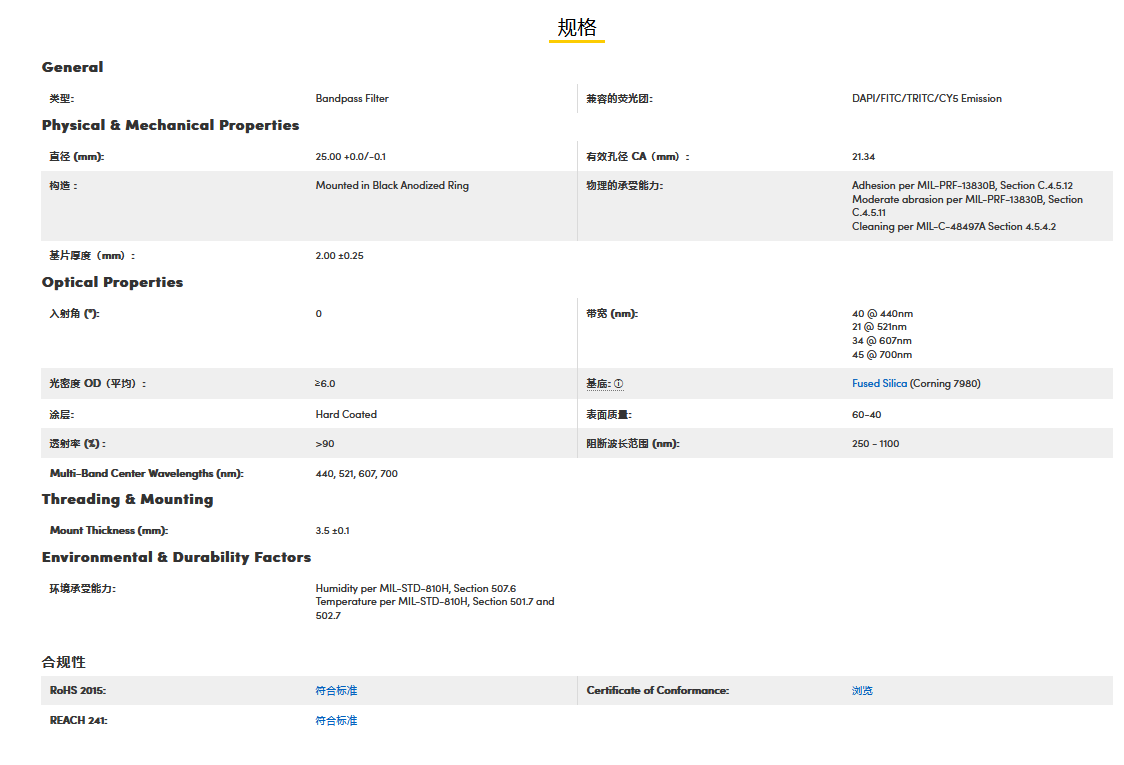Click the 构造 label
The image size is (1124, 765).
(x=63, y=186)
